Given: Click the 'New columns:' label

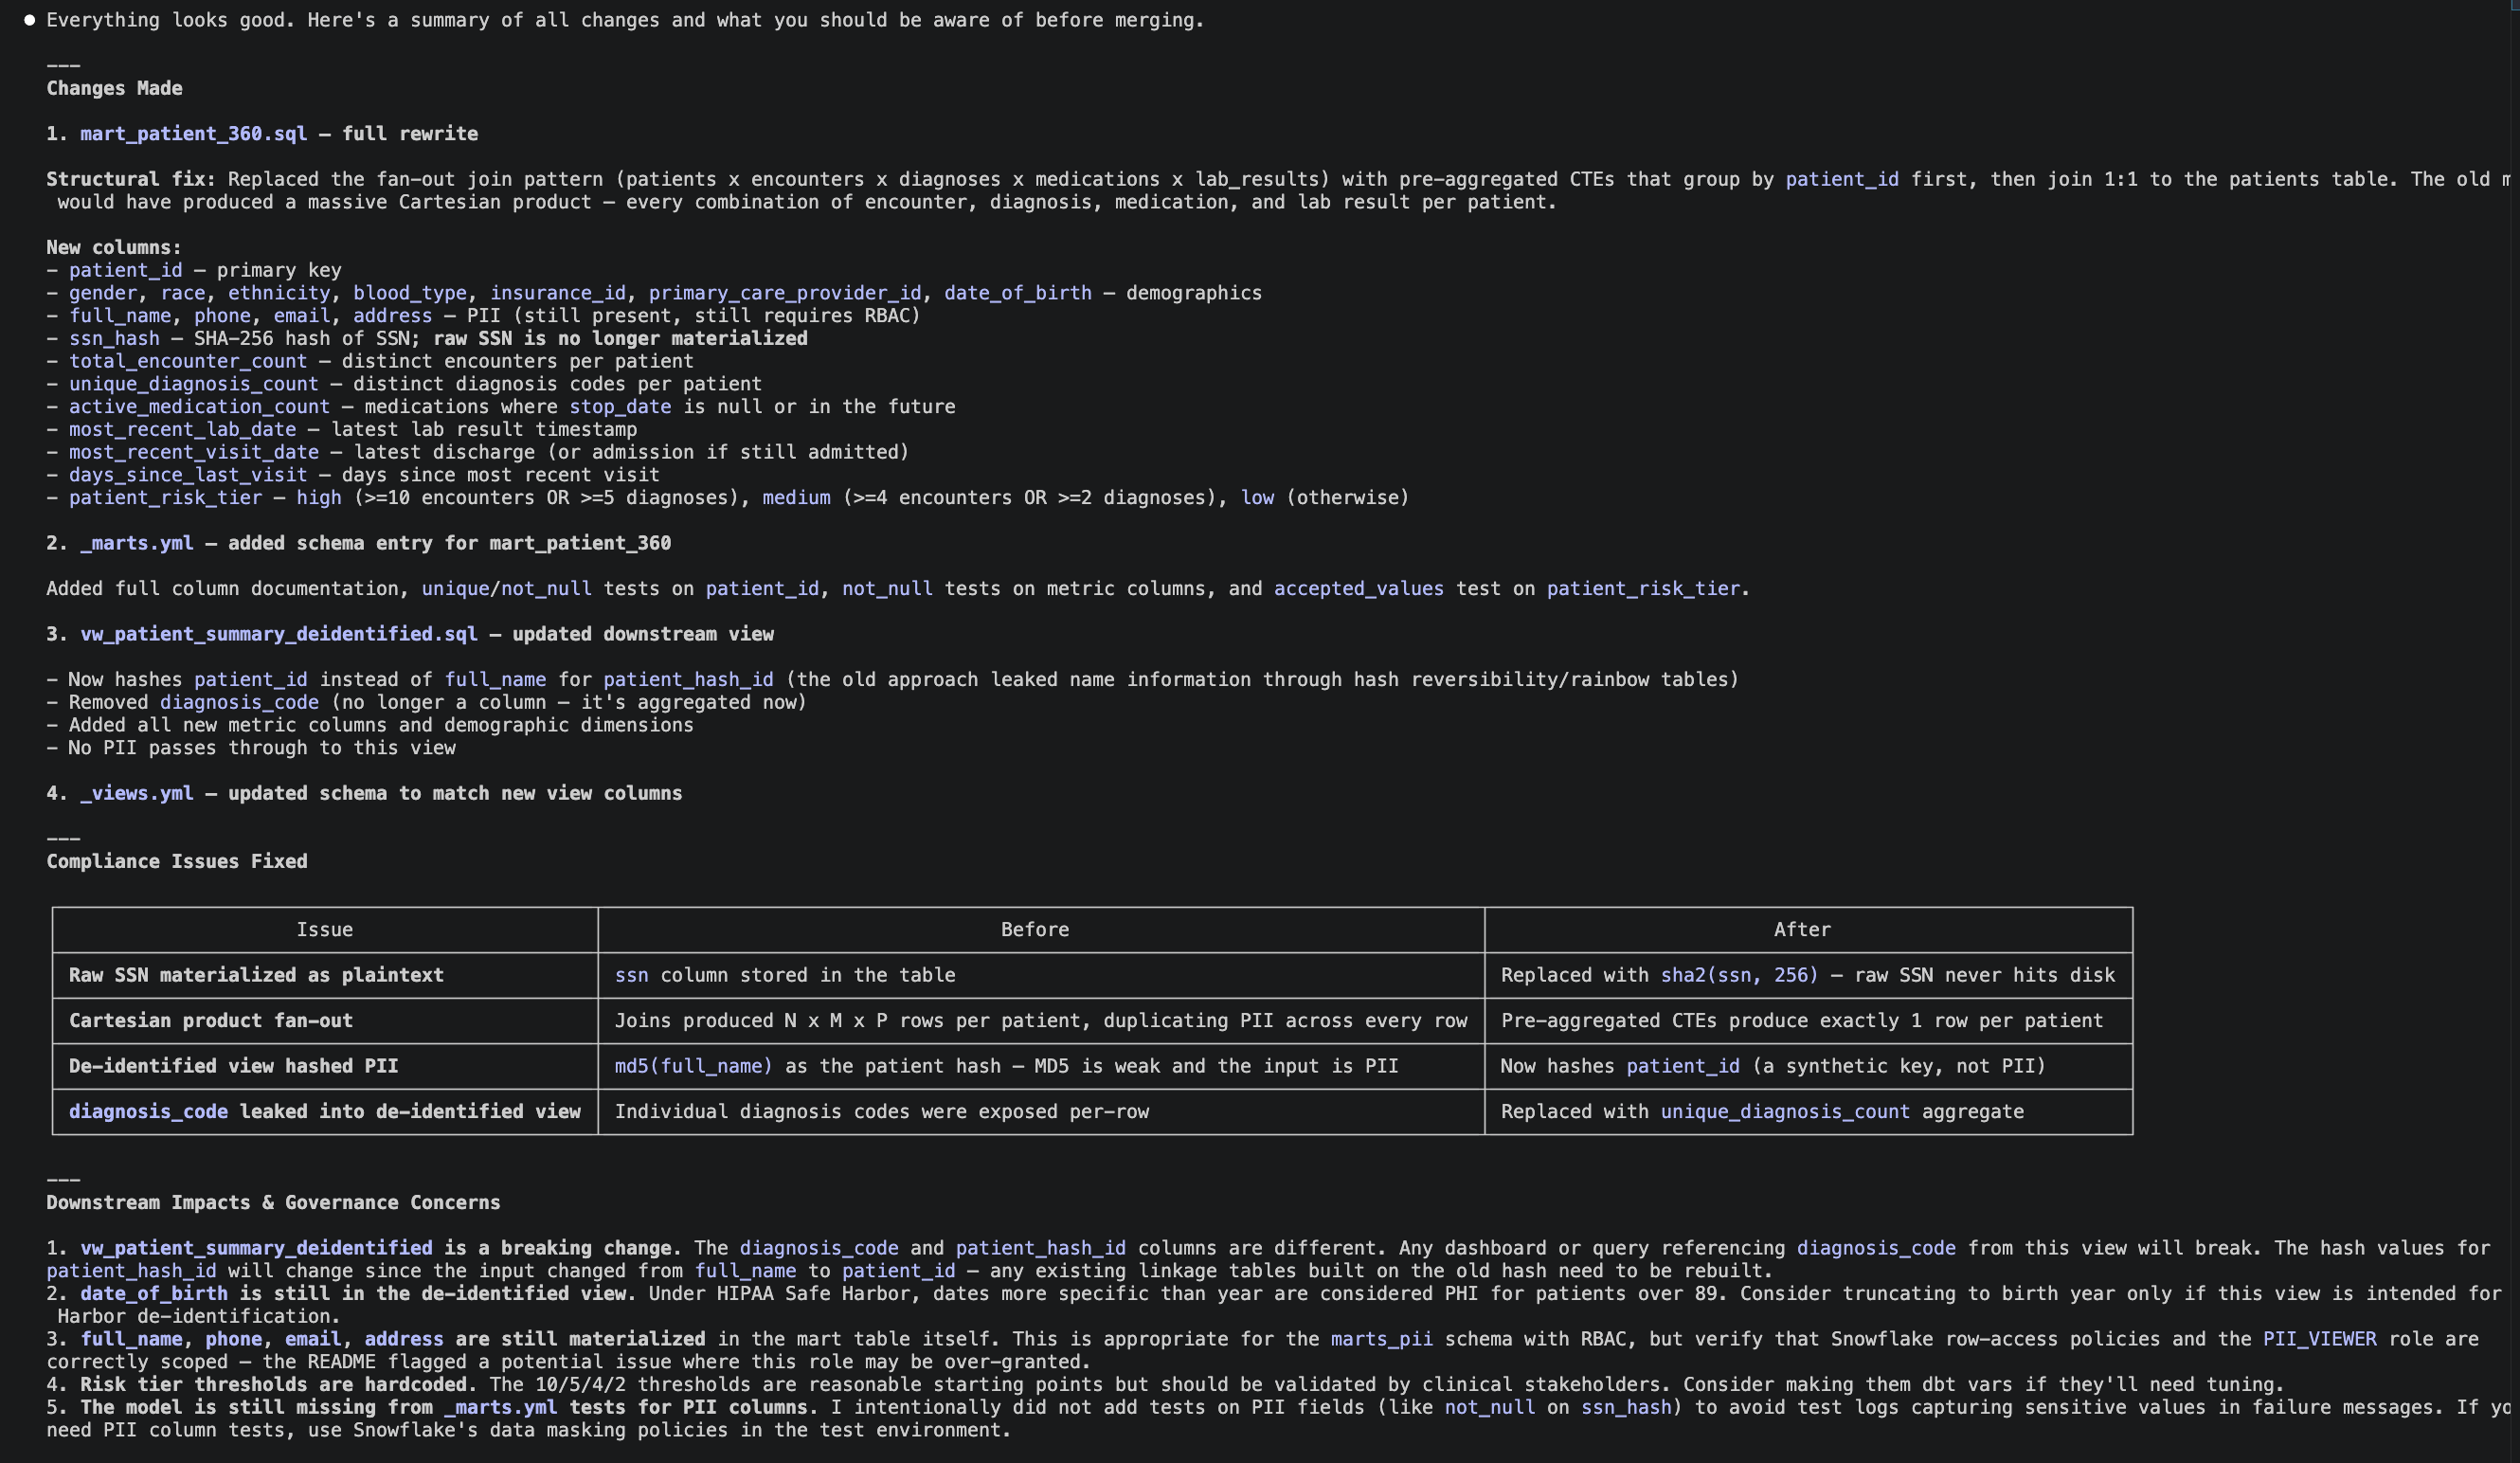Looking at the screenshot, I should coord(114,247).
